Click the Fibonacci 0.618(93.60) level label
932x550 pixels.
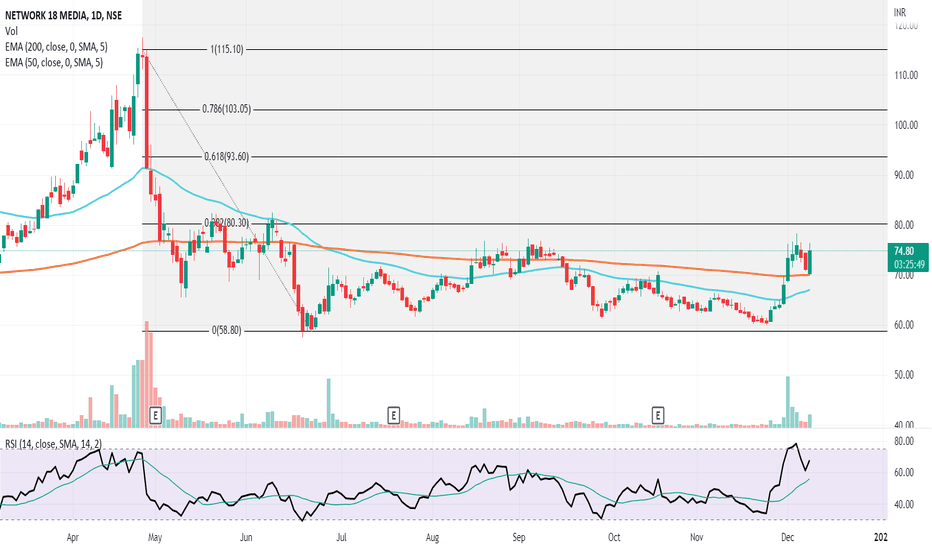226,156
